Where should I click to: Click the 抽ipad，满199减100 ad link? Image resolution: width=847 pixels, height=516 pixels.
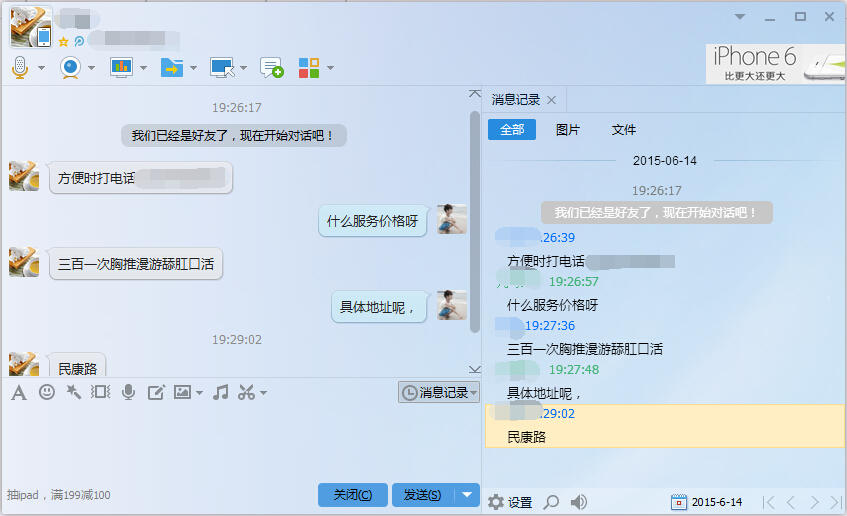point(58,495)
